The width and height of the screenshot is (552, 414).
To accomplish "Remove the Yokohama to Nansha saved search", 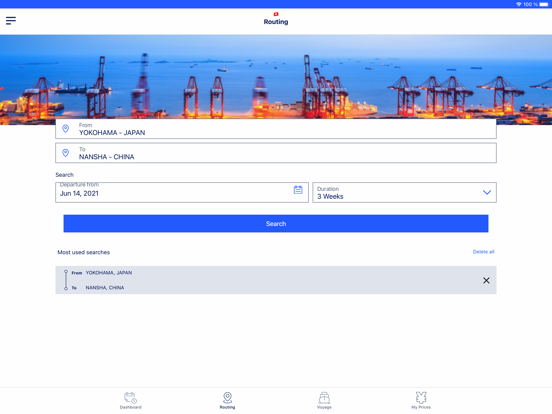I will [486, 280].
